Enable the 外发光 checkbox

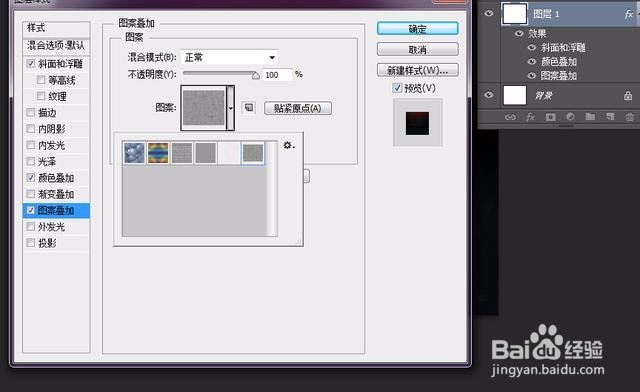[31, 227]
